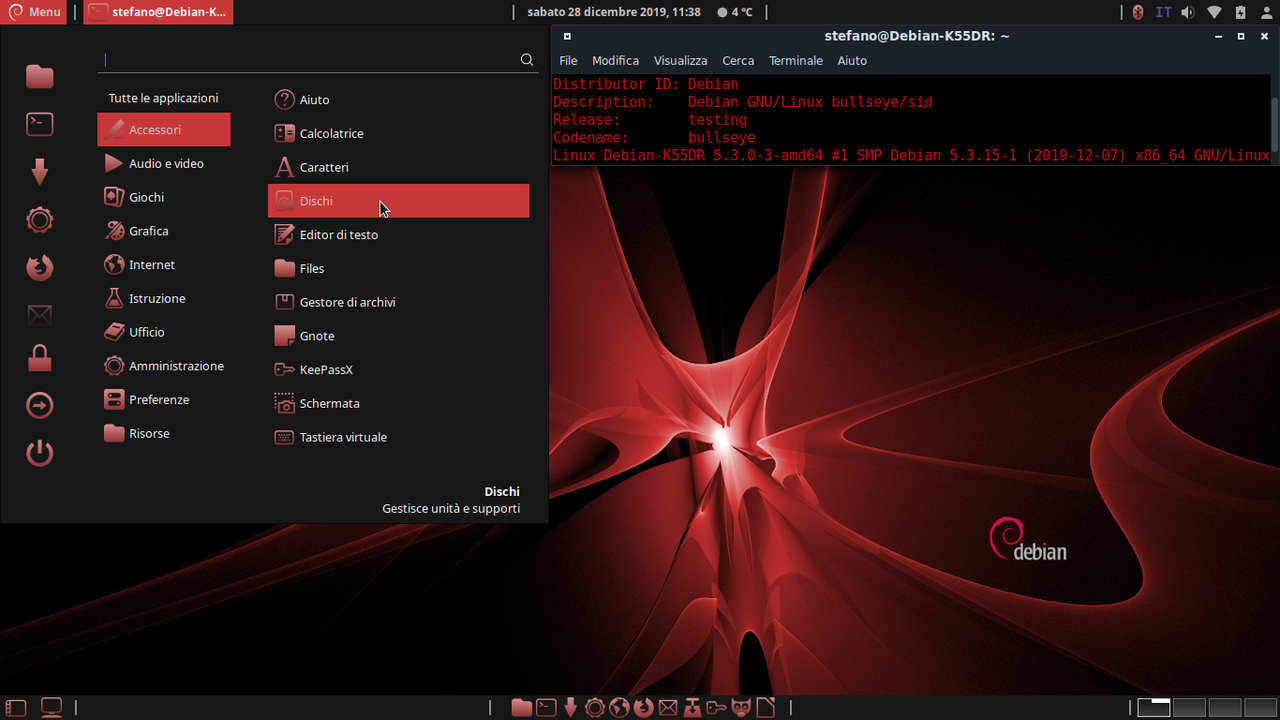Open the user account tray icon

pyautogui.click(x=1266, y=12)
